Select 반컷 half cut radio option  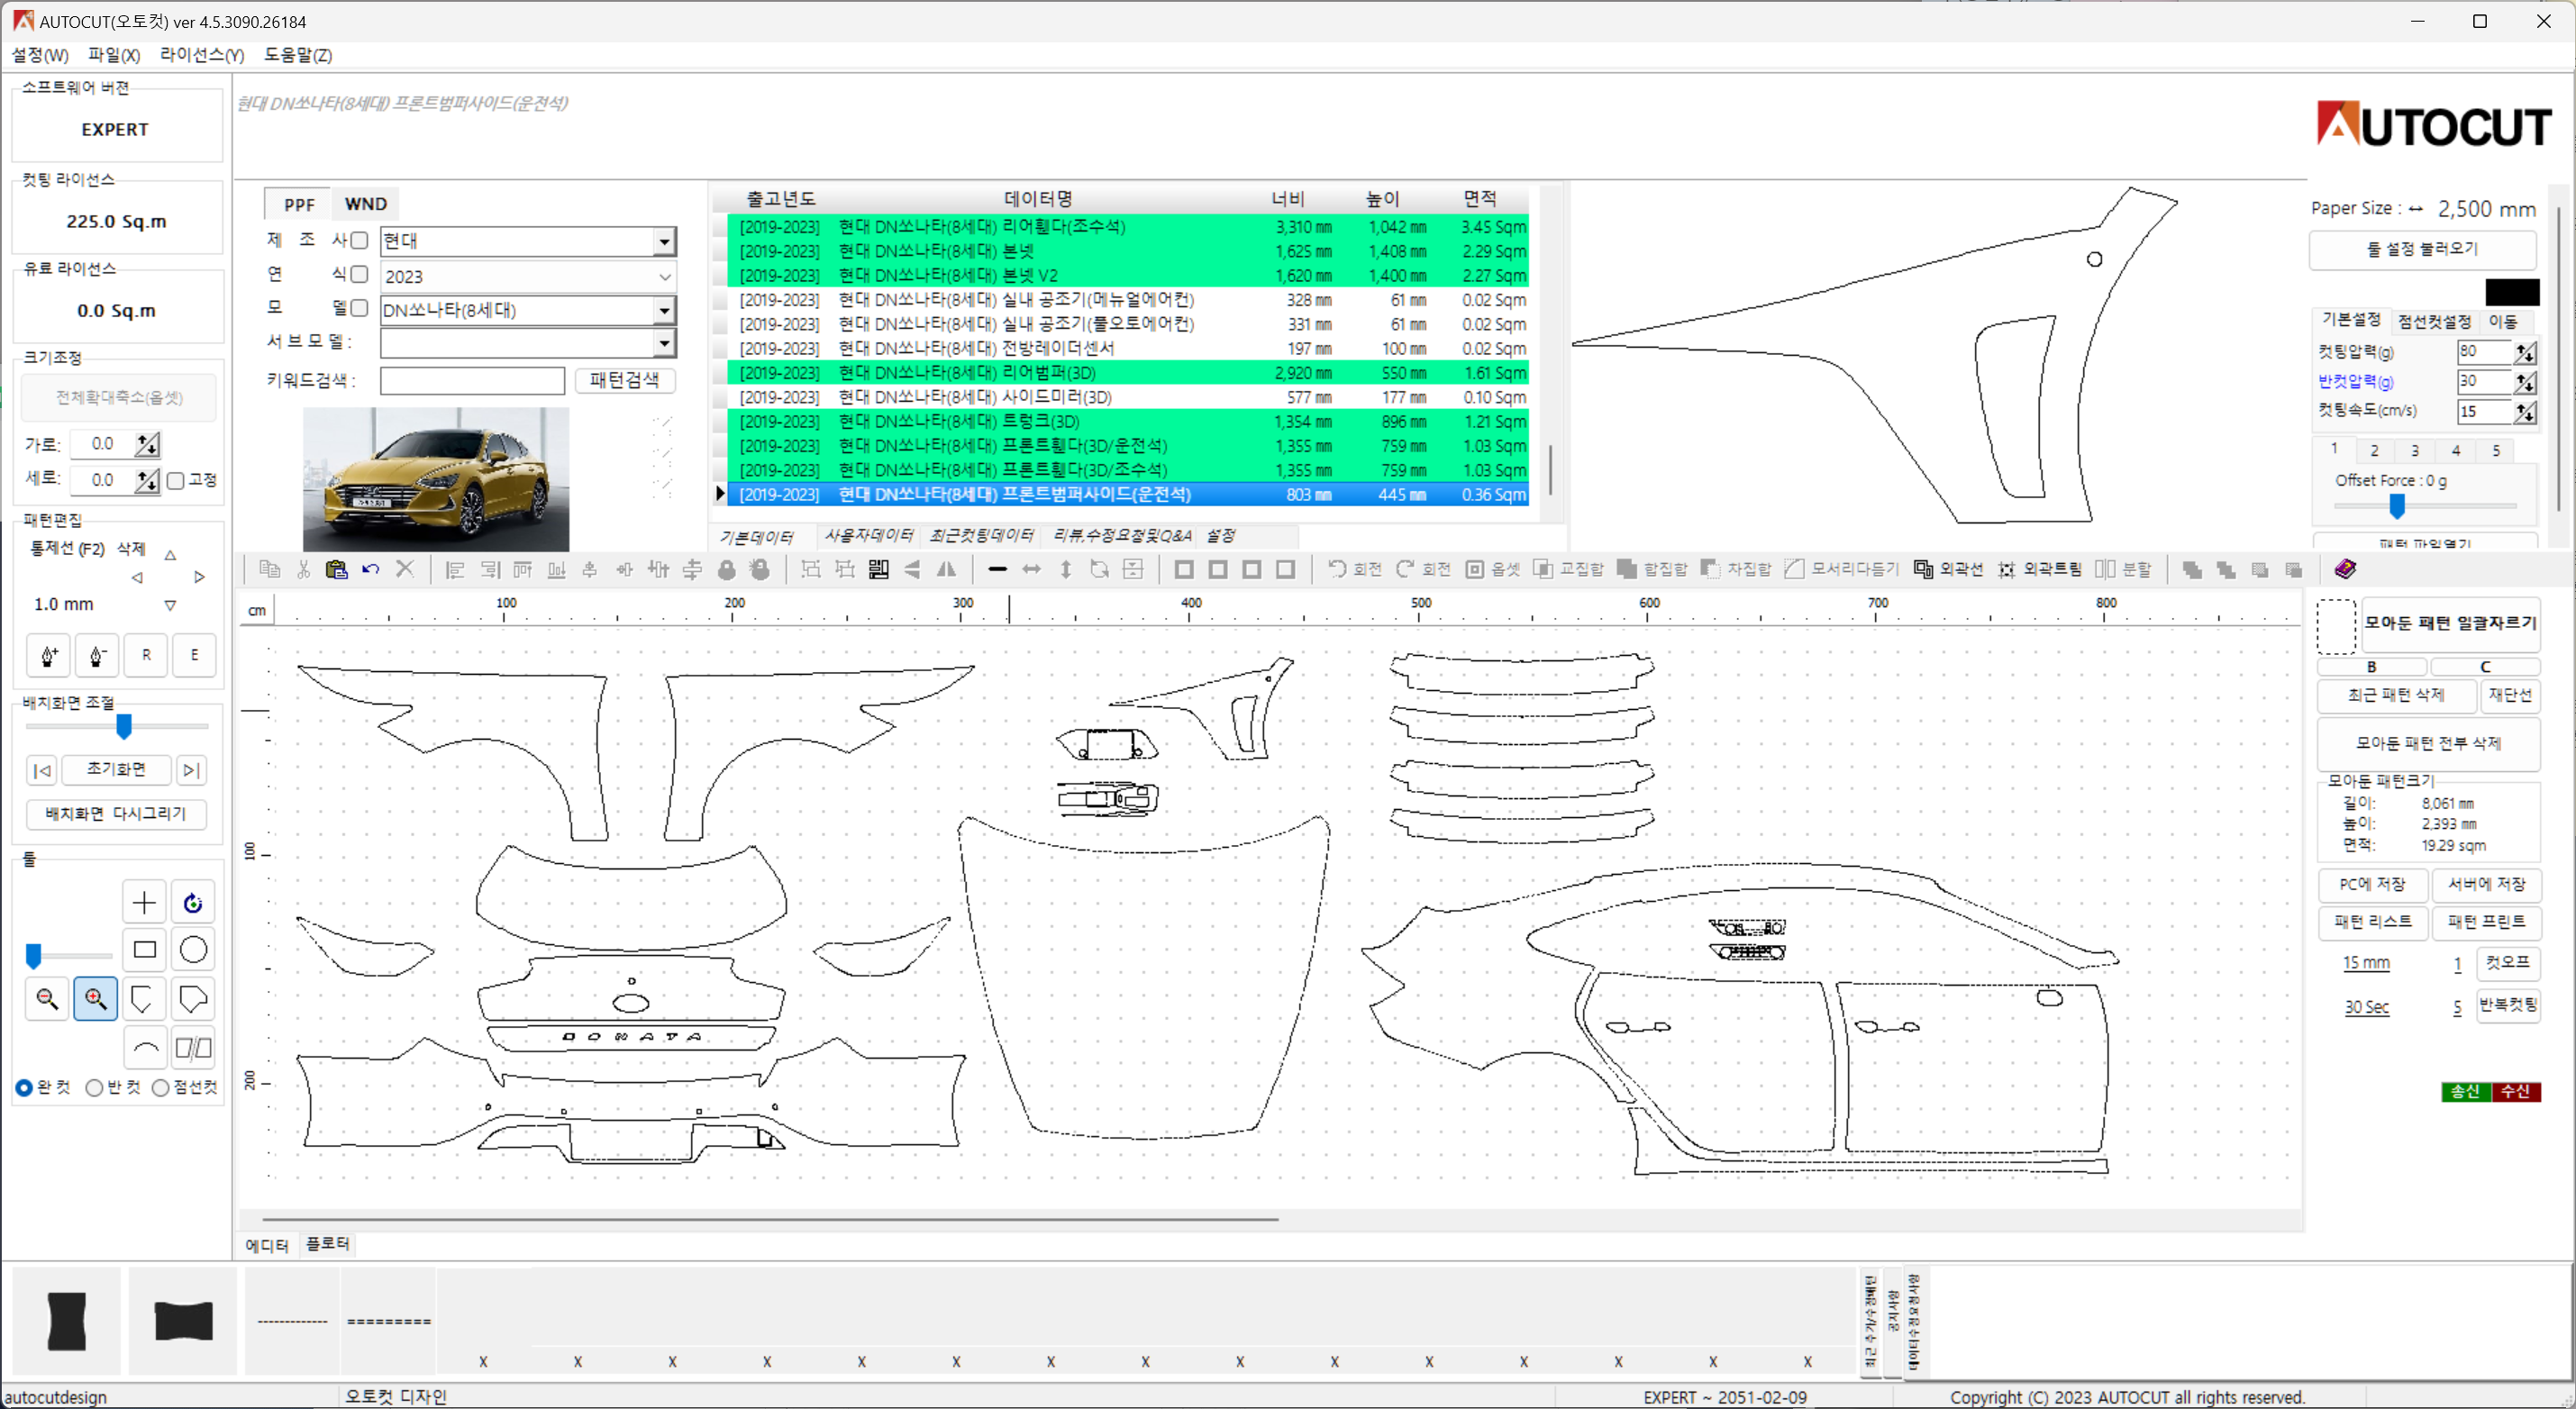[94, 1088]
